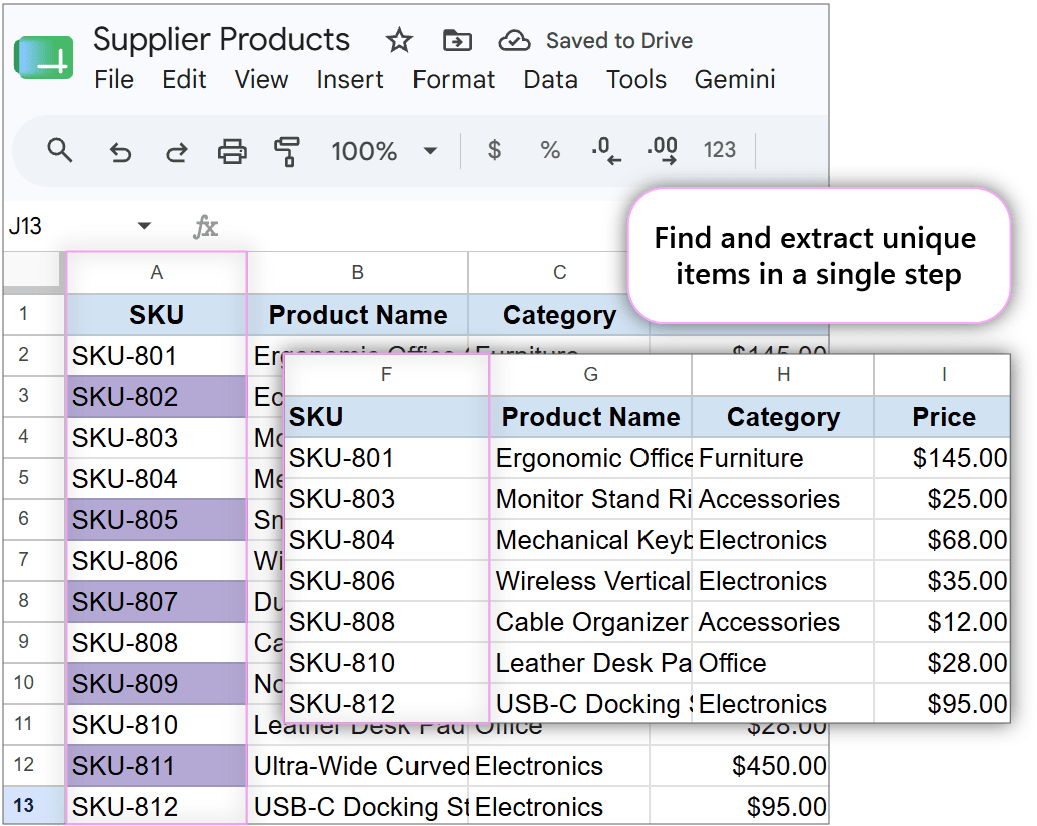Click the redo arrow

(176, 151)
